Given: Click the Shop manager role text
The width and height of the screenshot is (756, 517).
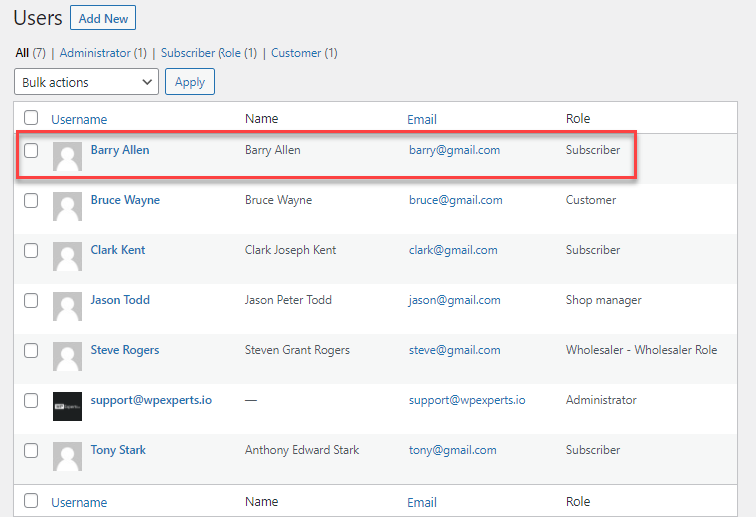Looking at the screenshot, I should pyautogui.click(x=604, y=300).
